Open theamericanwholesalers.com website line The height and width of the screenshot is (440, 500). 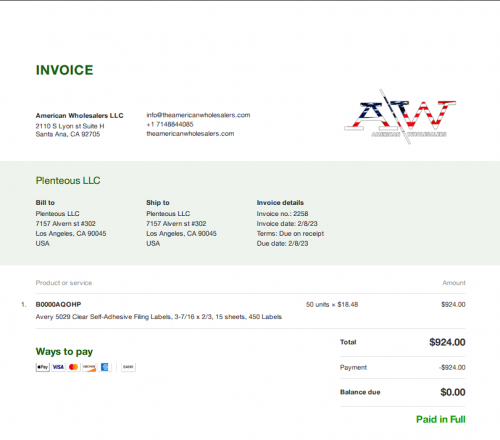(190, 134)
